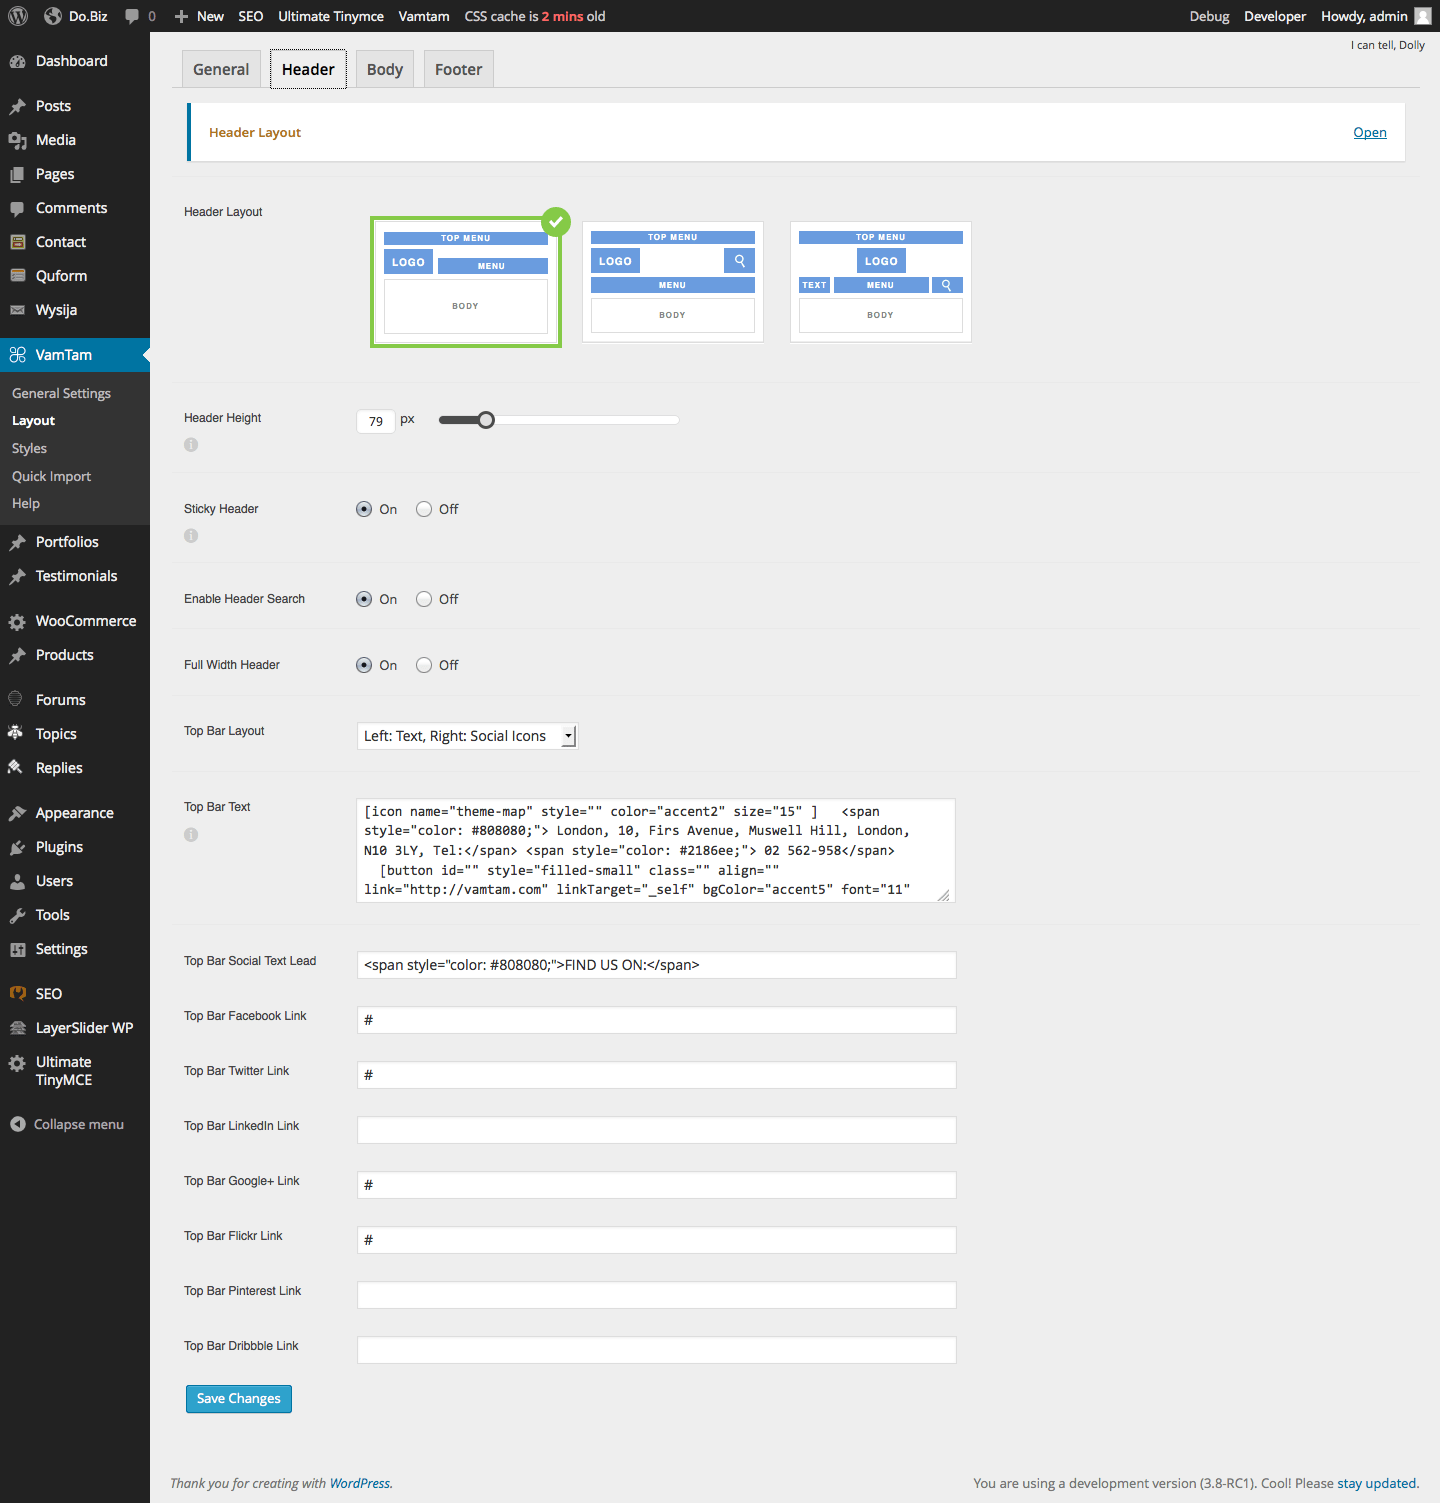The width and height of the screenshot is (1440, 1503).
Task: Set Full Width Header to Off
Action: [424, 665]
